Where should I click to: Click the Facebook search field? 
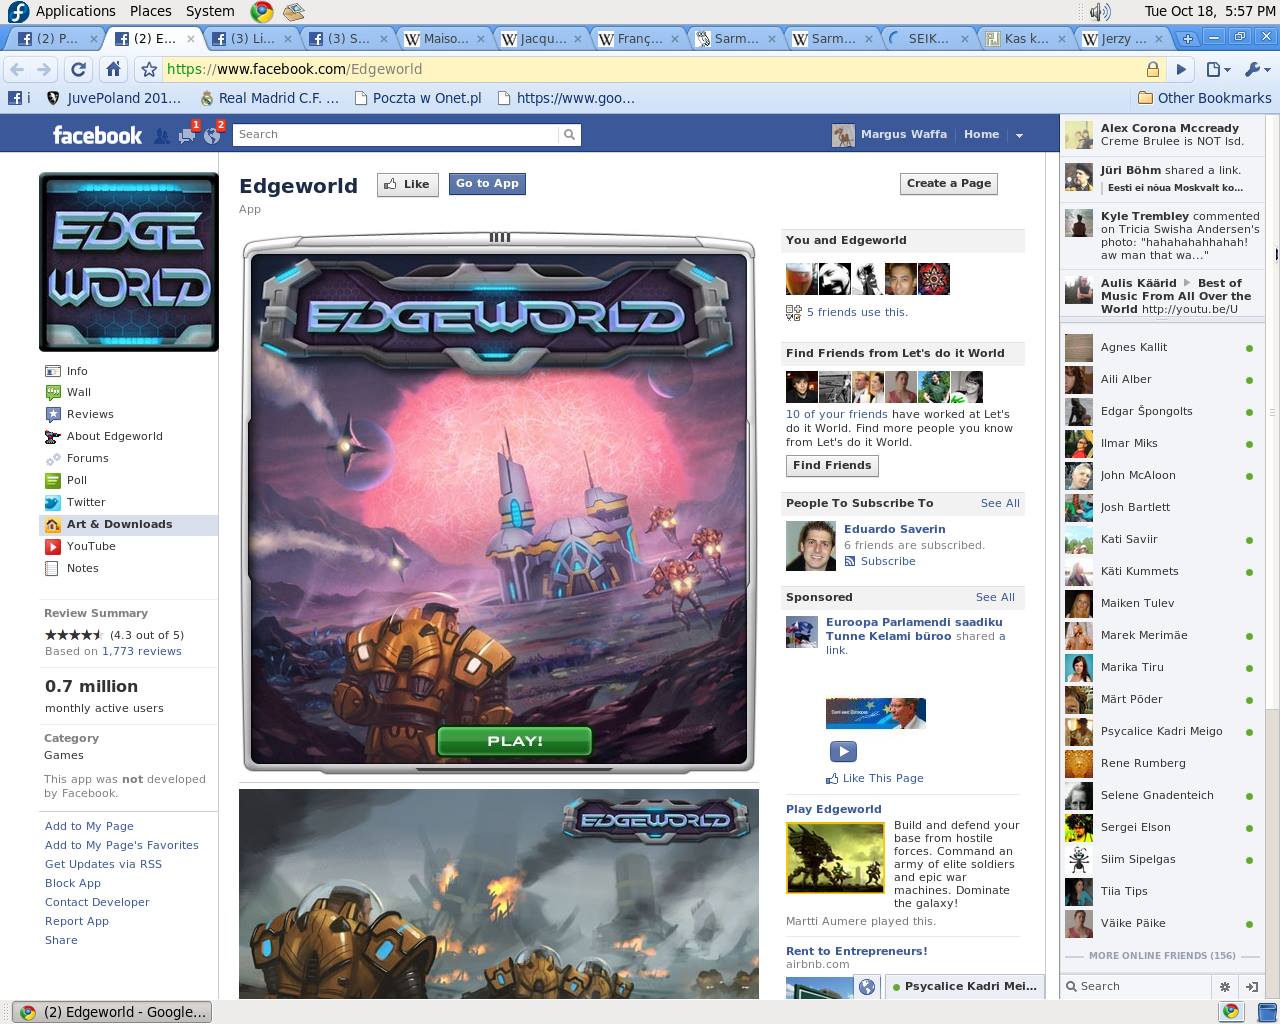[x=396, y=134]
